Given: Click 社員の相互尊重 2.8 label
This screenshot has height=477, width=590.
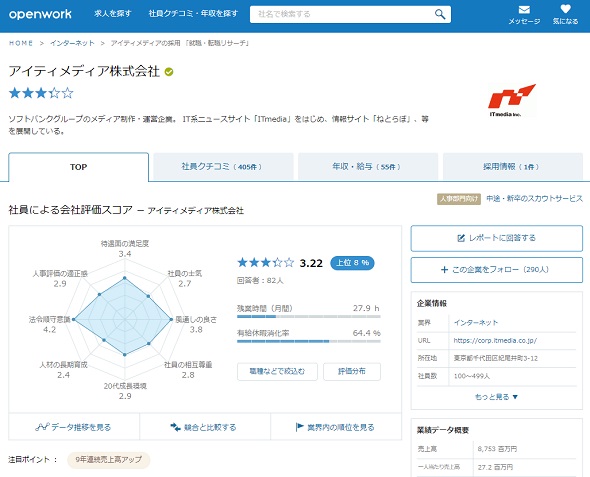Looking at the screenshot, I should [188, 369].
